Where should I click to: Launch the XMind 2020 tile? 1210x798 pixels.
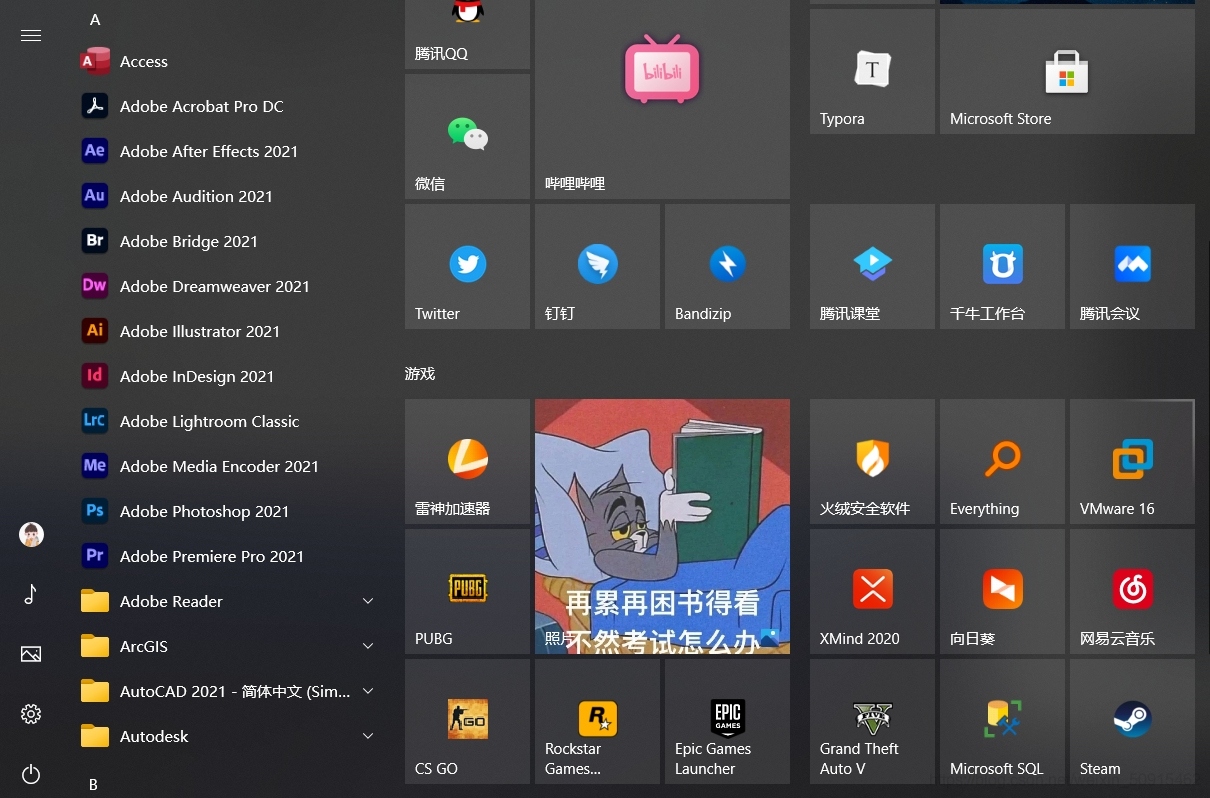(x=872, y=591)
